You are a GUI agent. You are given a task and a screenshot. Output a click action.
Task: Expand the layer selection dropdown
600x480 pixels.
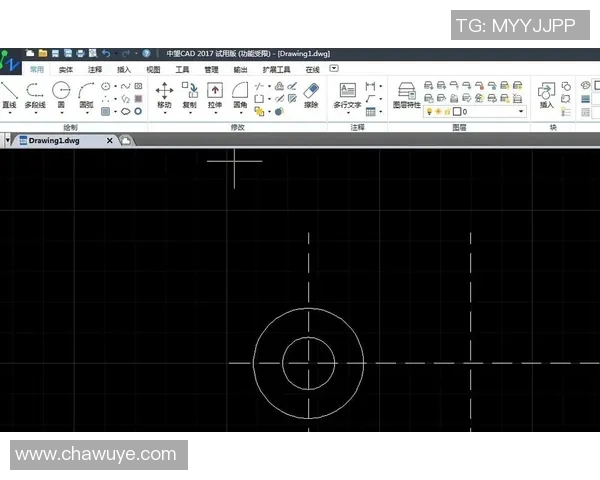(x=521, y=112)
